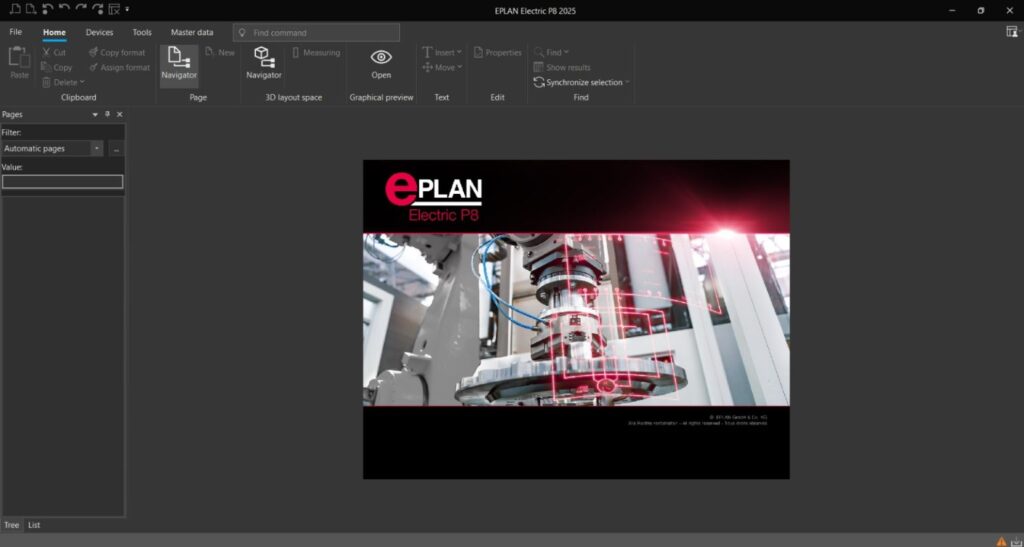
Task: Close the Pages navigator panel
Action: point(120,114)
